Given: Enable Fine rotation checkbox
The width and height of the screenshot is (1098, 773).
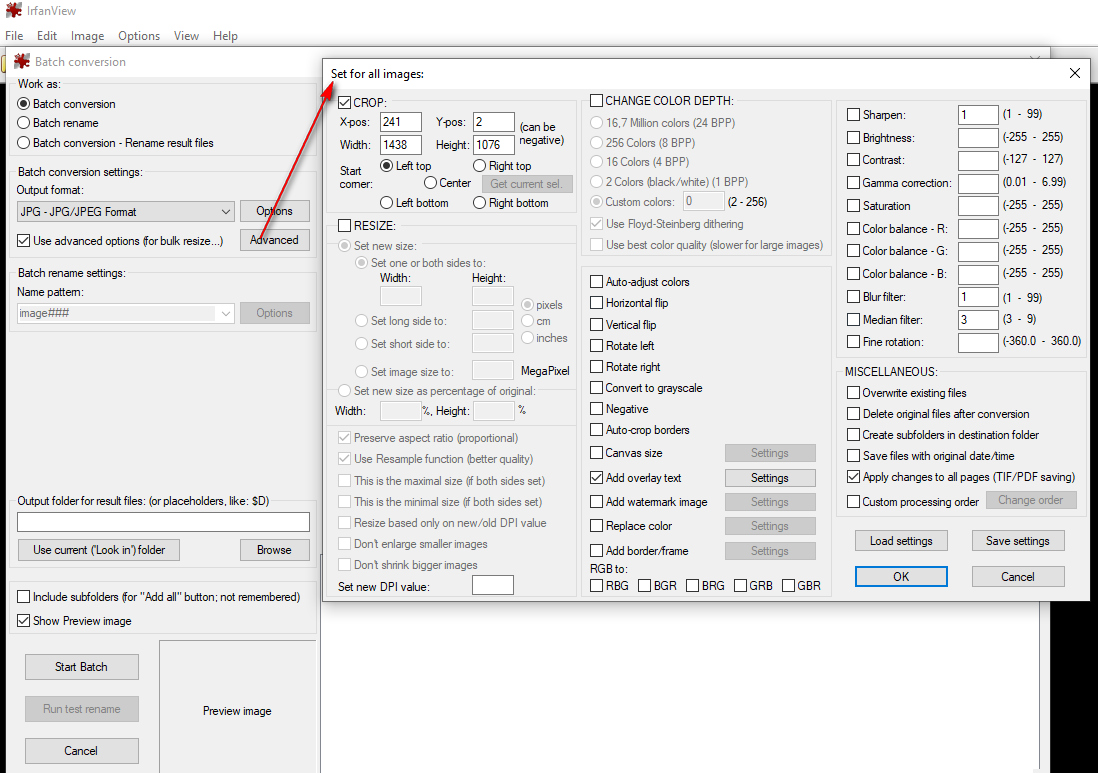Looking at the screenshot, I should [x=854, y=342].
